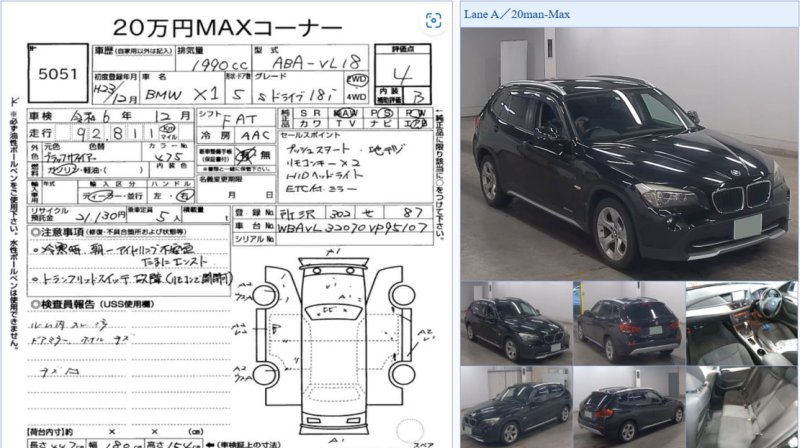The height and width of the screenshot is (448, 800).
Task: Select the front three-quarter view thumbnail
Action: [x=515, y=323]
